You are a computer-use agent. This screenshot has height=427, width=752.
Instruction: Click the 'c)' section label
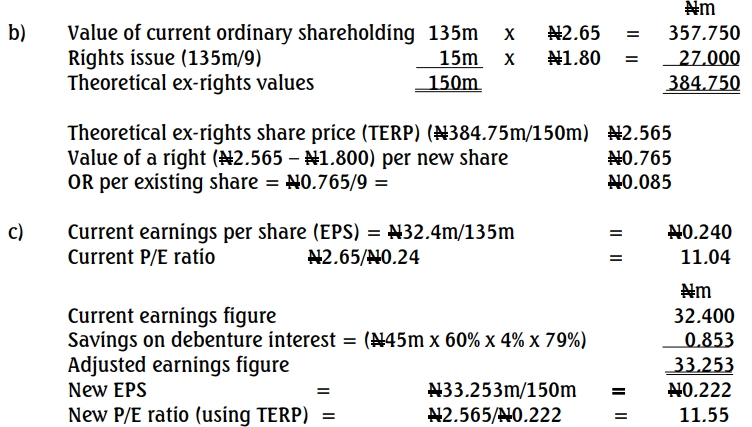click(16, 233)
